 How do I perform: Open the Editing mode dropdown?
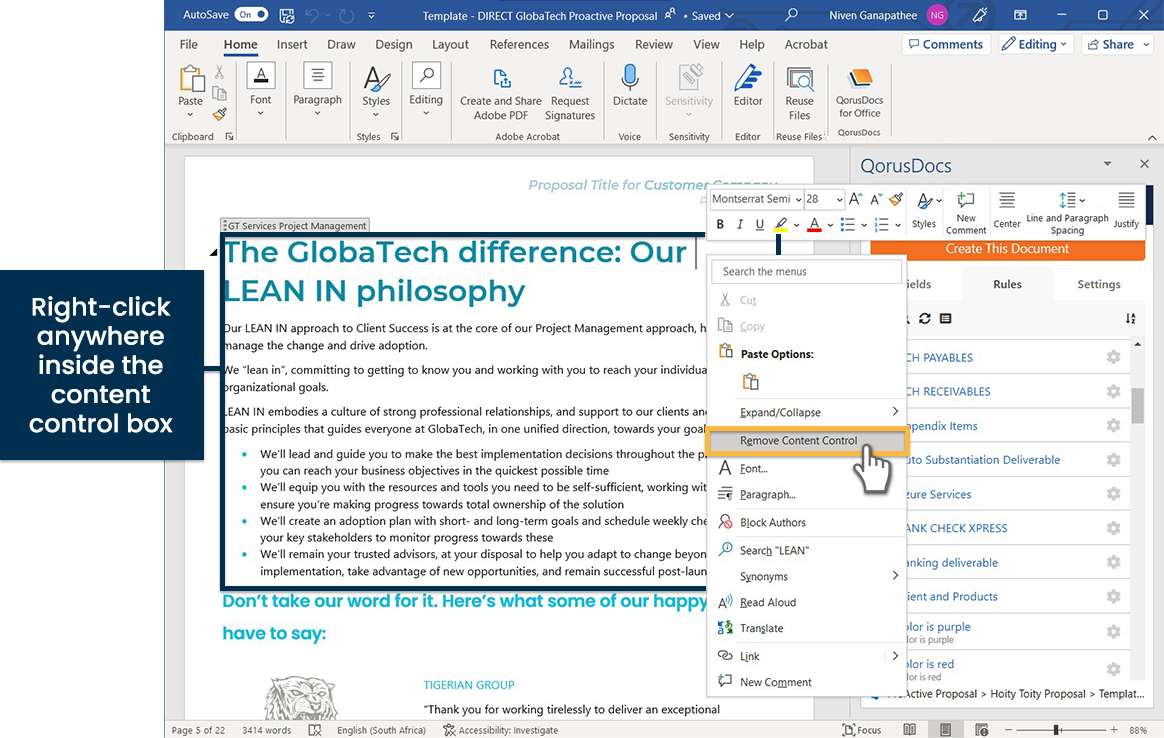[1035, 45]
